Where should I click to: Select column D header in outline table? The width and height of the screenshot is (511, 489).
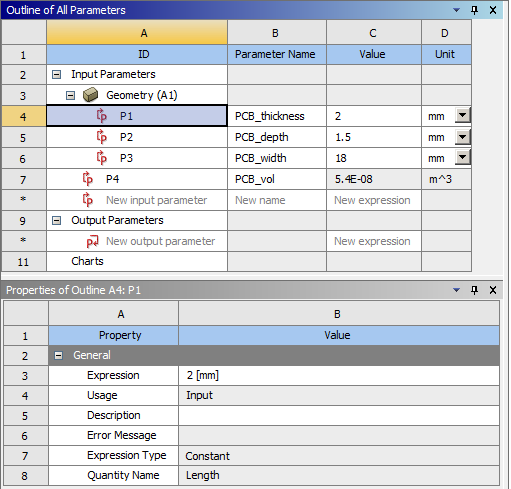446,32
